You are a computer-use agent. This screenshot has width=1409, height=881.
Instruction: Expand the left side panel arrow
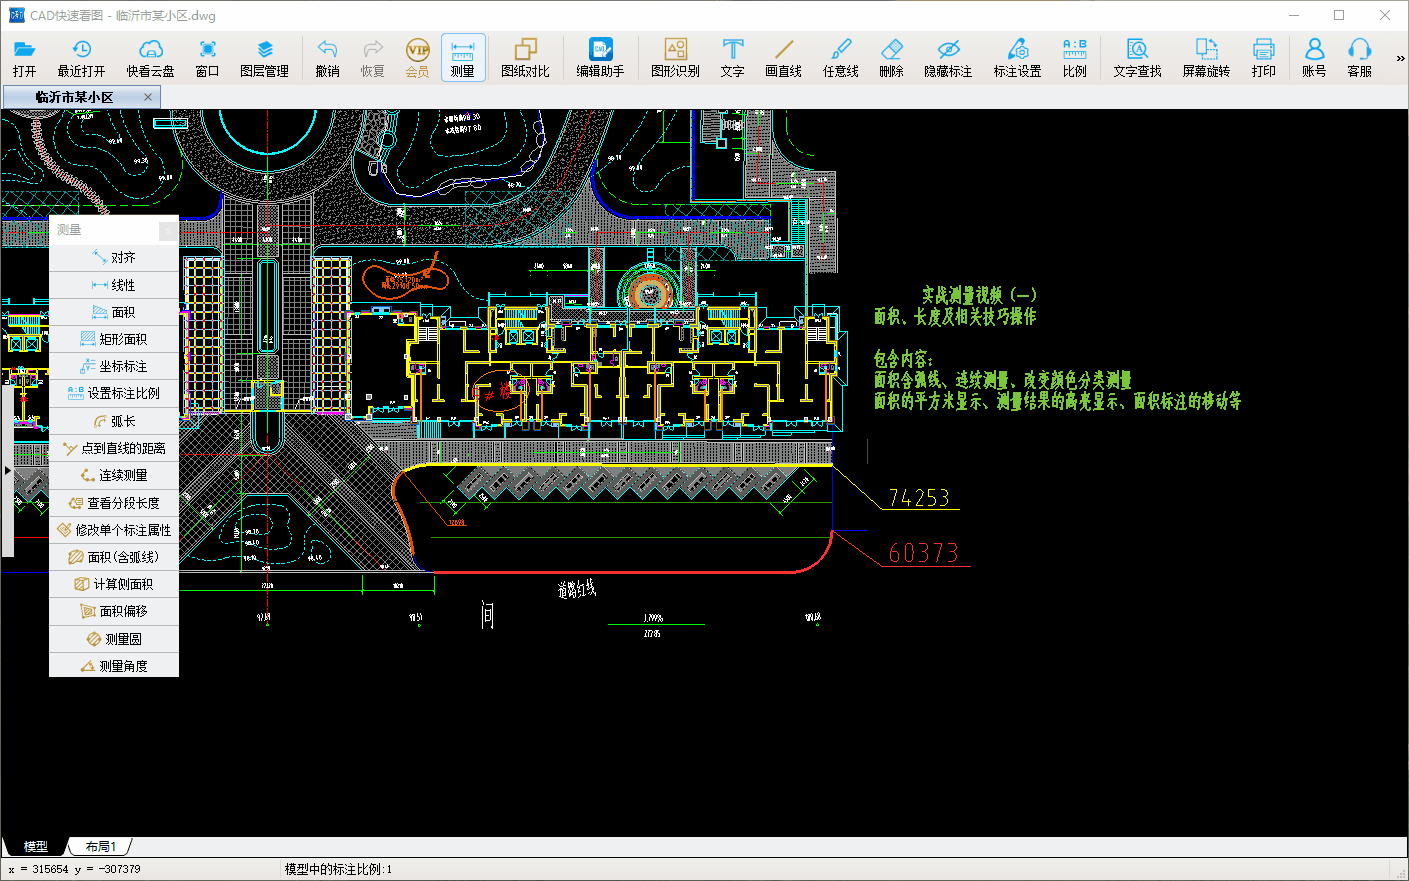(x=7, y=470)
